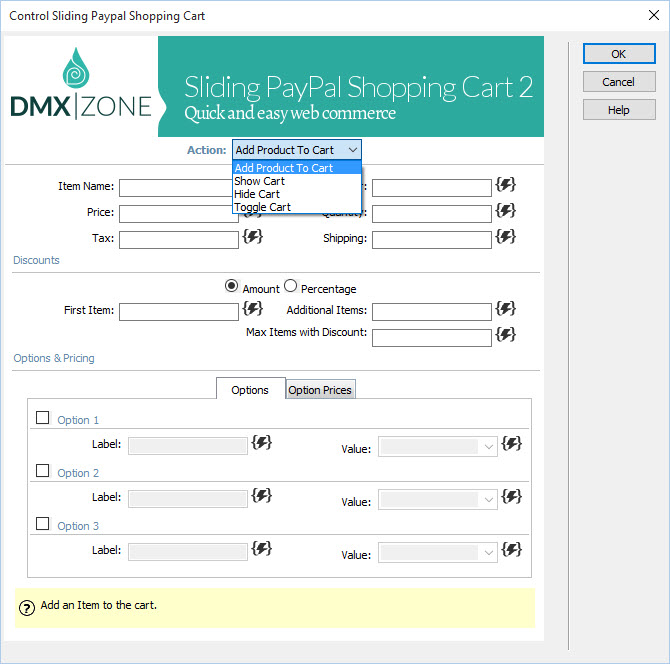The image size is (670, 664).
Task: Click dynamic data icon beside First Item field
Action: 253,308
